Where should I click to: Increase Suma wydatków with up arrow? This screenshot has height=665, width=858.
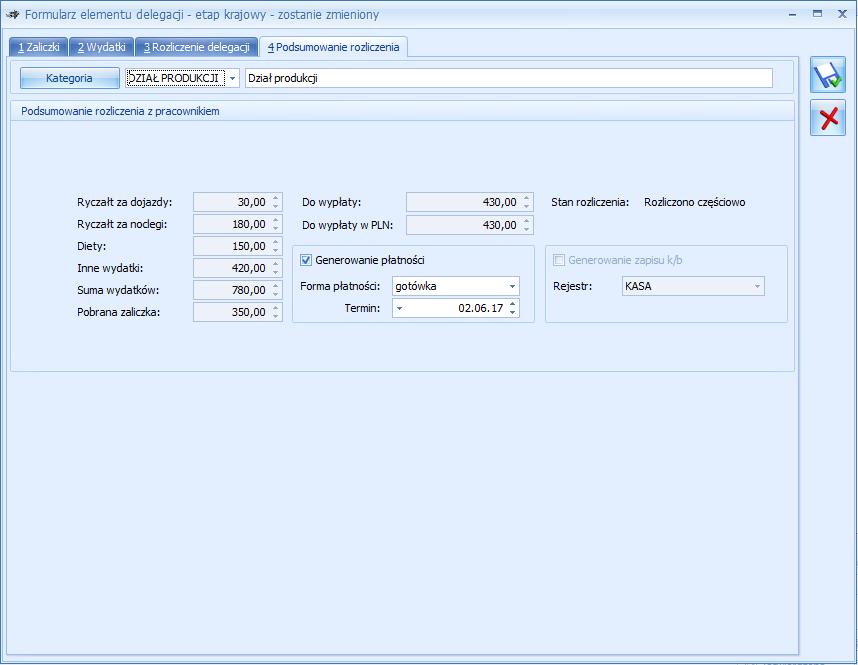[276, 285]
